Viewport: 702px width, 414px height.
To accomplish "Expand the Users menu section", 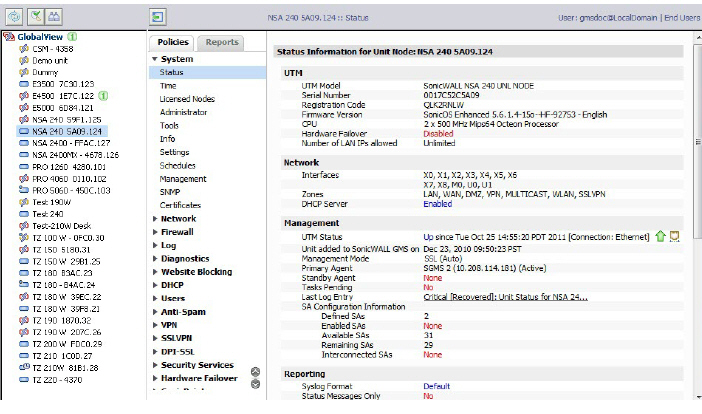I will [x=155, y=298].
